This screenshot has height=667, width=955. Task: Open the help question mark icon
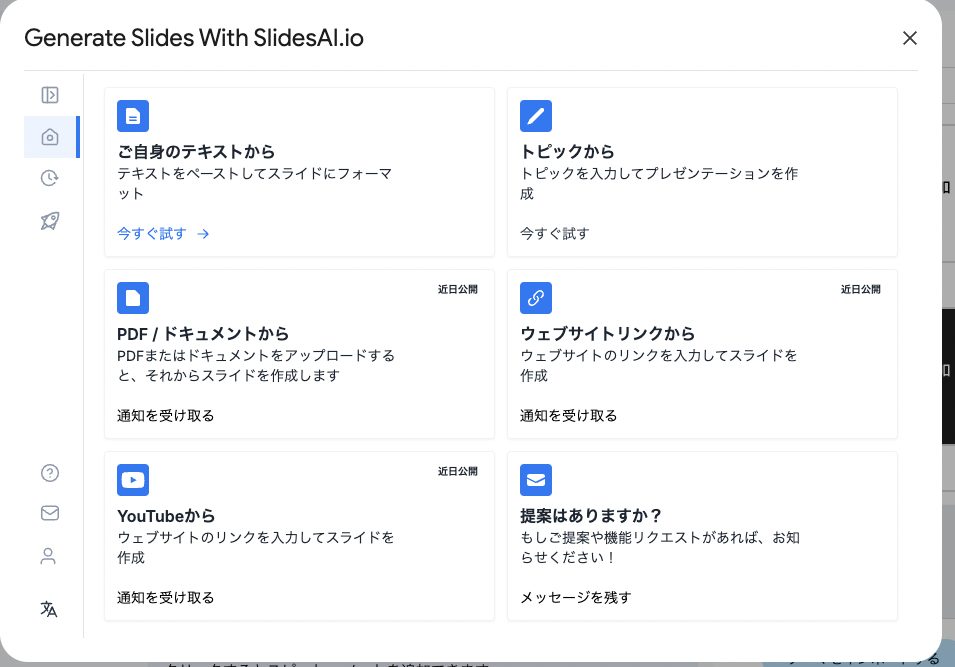click(50, 473)
